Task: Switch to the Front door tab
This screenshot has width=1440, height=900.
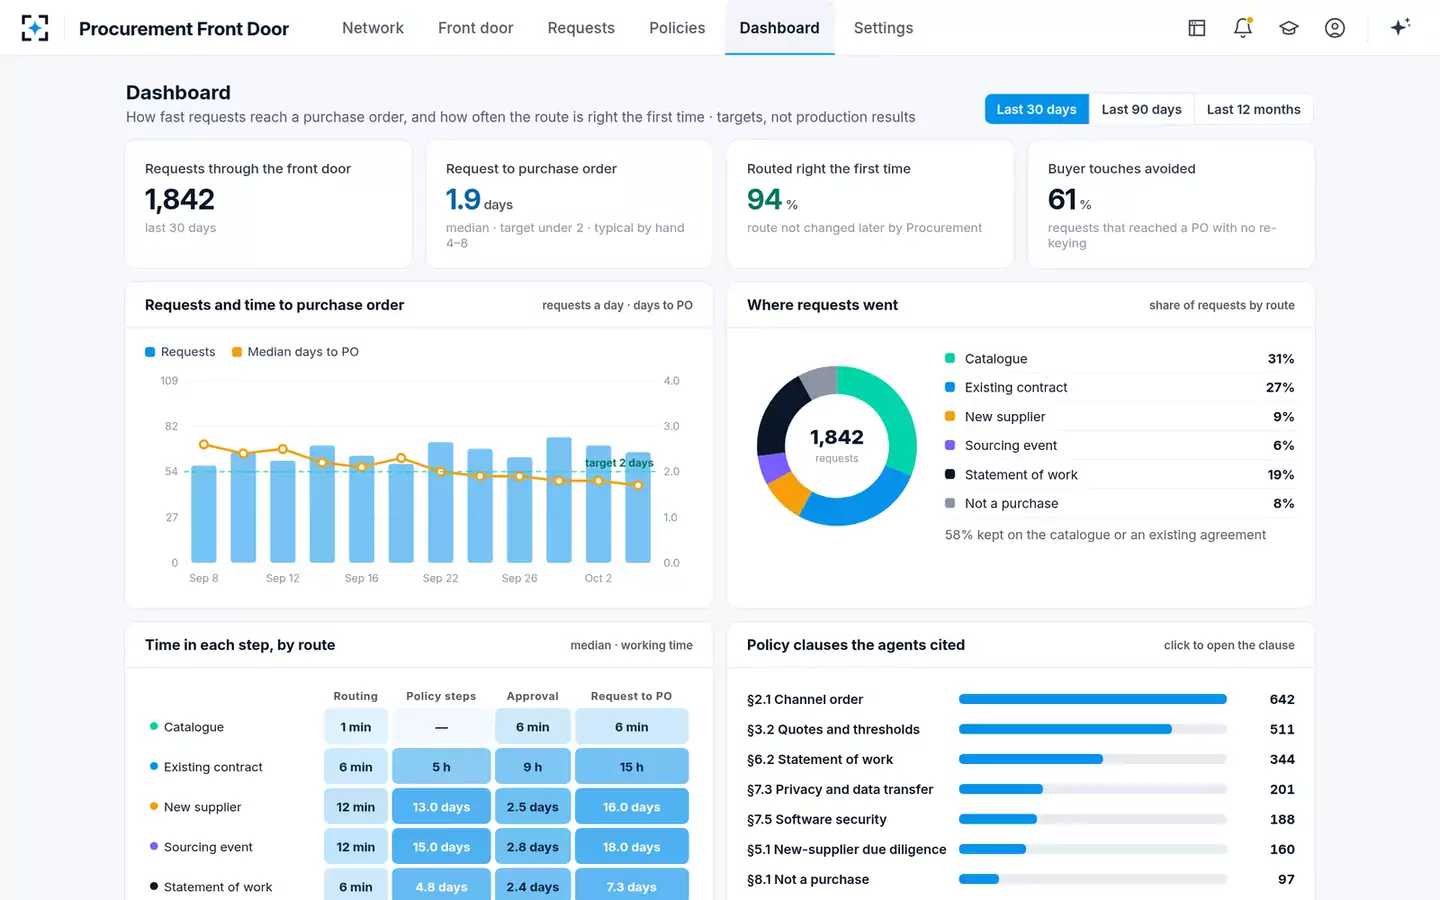Action: pyautogui.click(x=476, y=28)
